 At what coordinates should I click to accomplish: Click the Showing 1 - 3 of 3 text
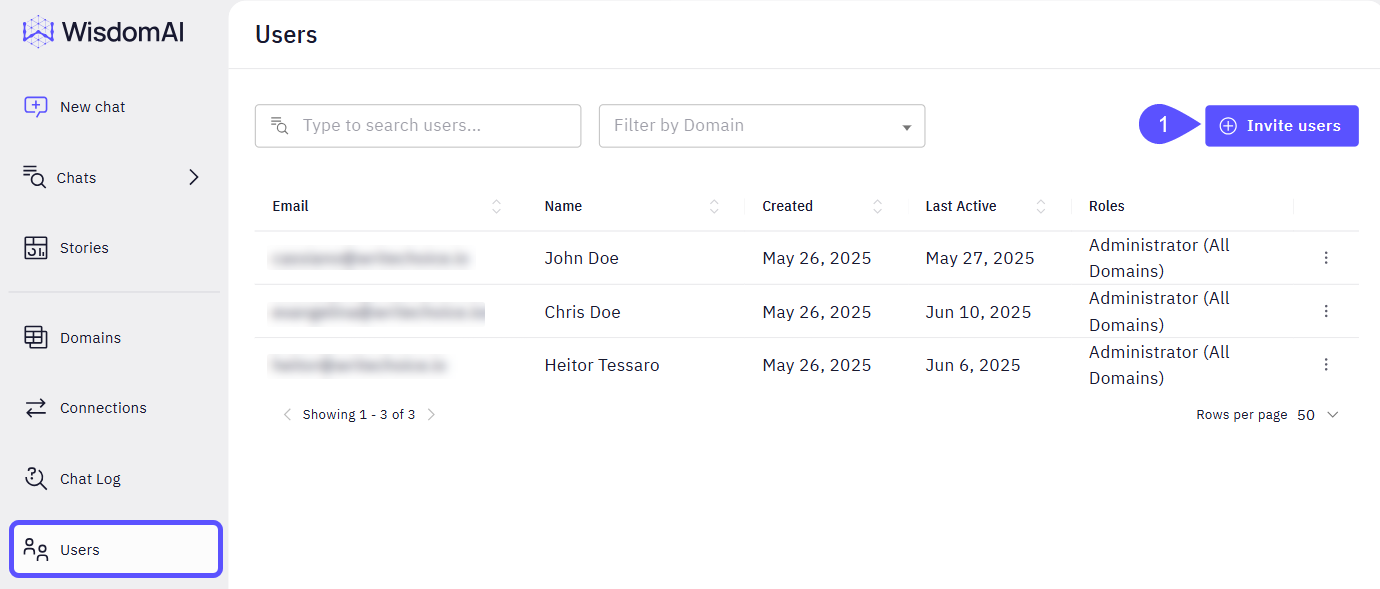(359, 414)
